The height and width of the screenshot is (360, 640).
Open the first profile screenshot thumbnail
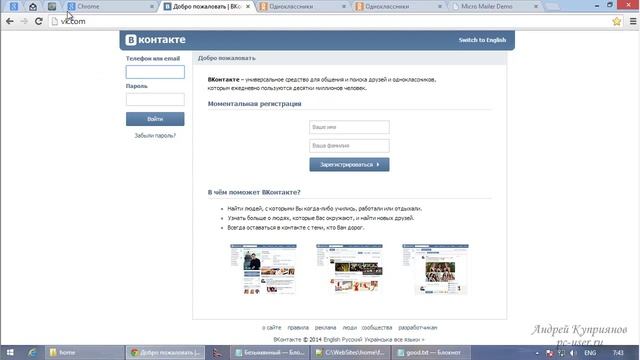(263, 269)
